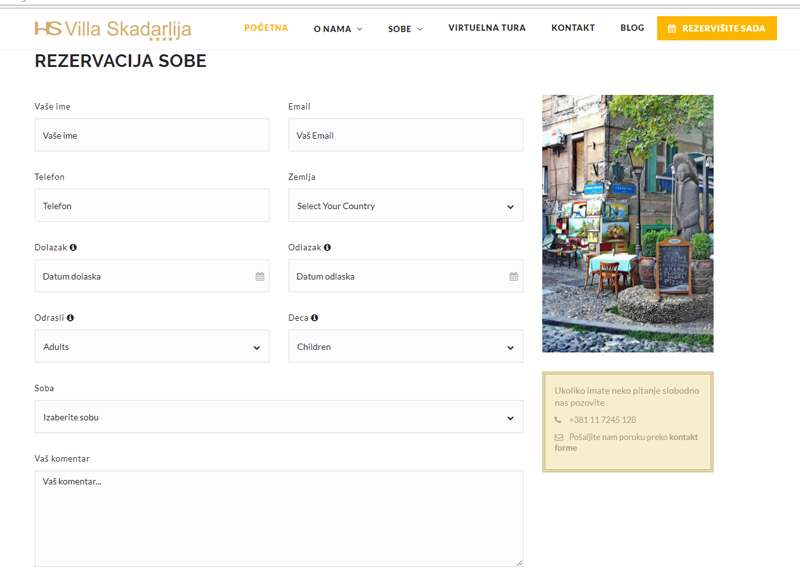Viewport: 800px width, 568px height.
Task: Click the phone icon beside +381 number
Action: pyautogui.click(x=558, y=420)
